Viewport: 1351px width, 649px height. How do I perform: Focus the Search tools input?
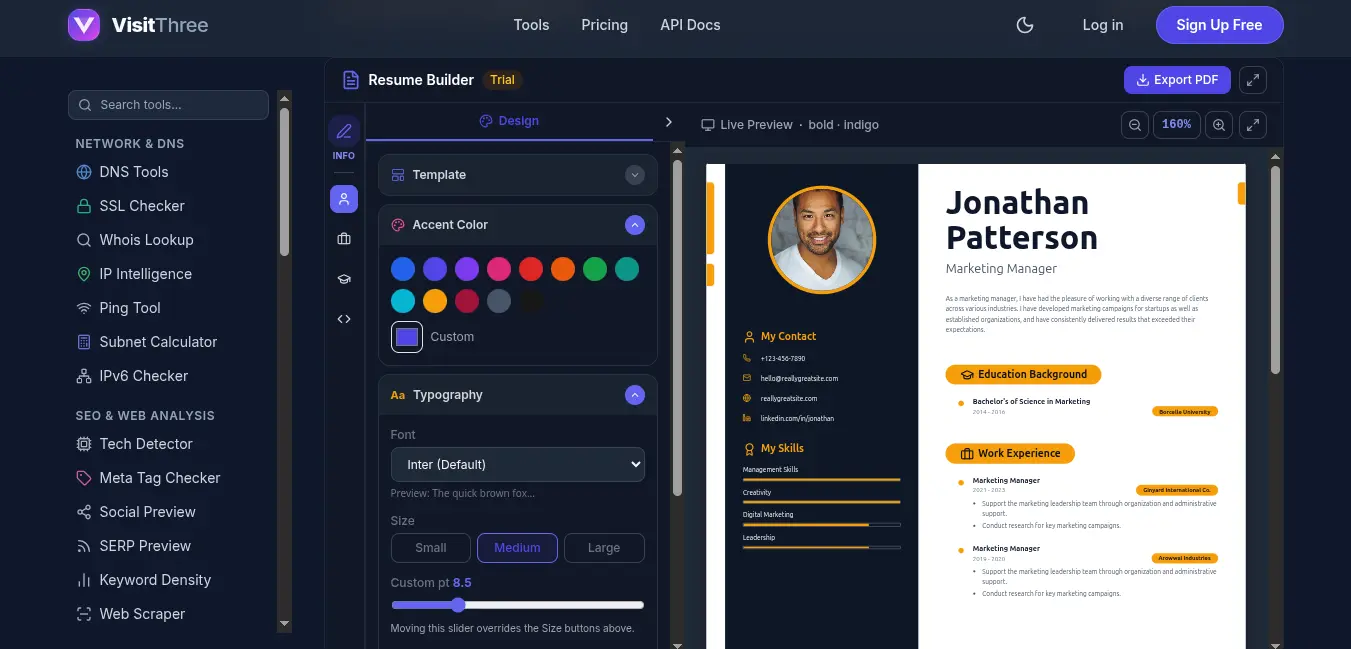168,105
